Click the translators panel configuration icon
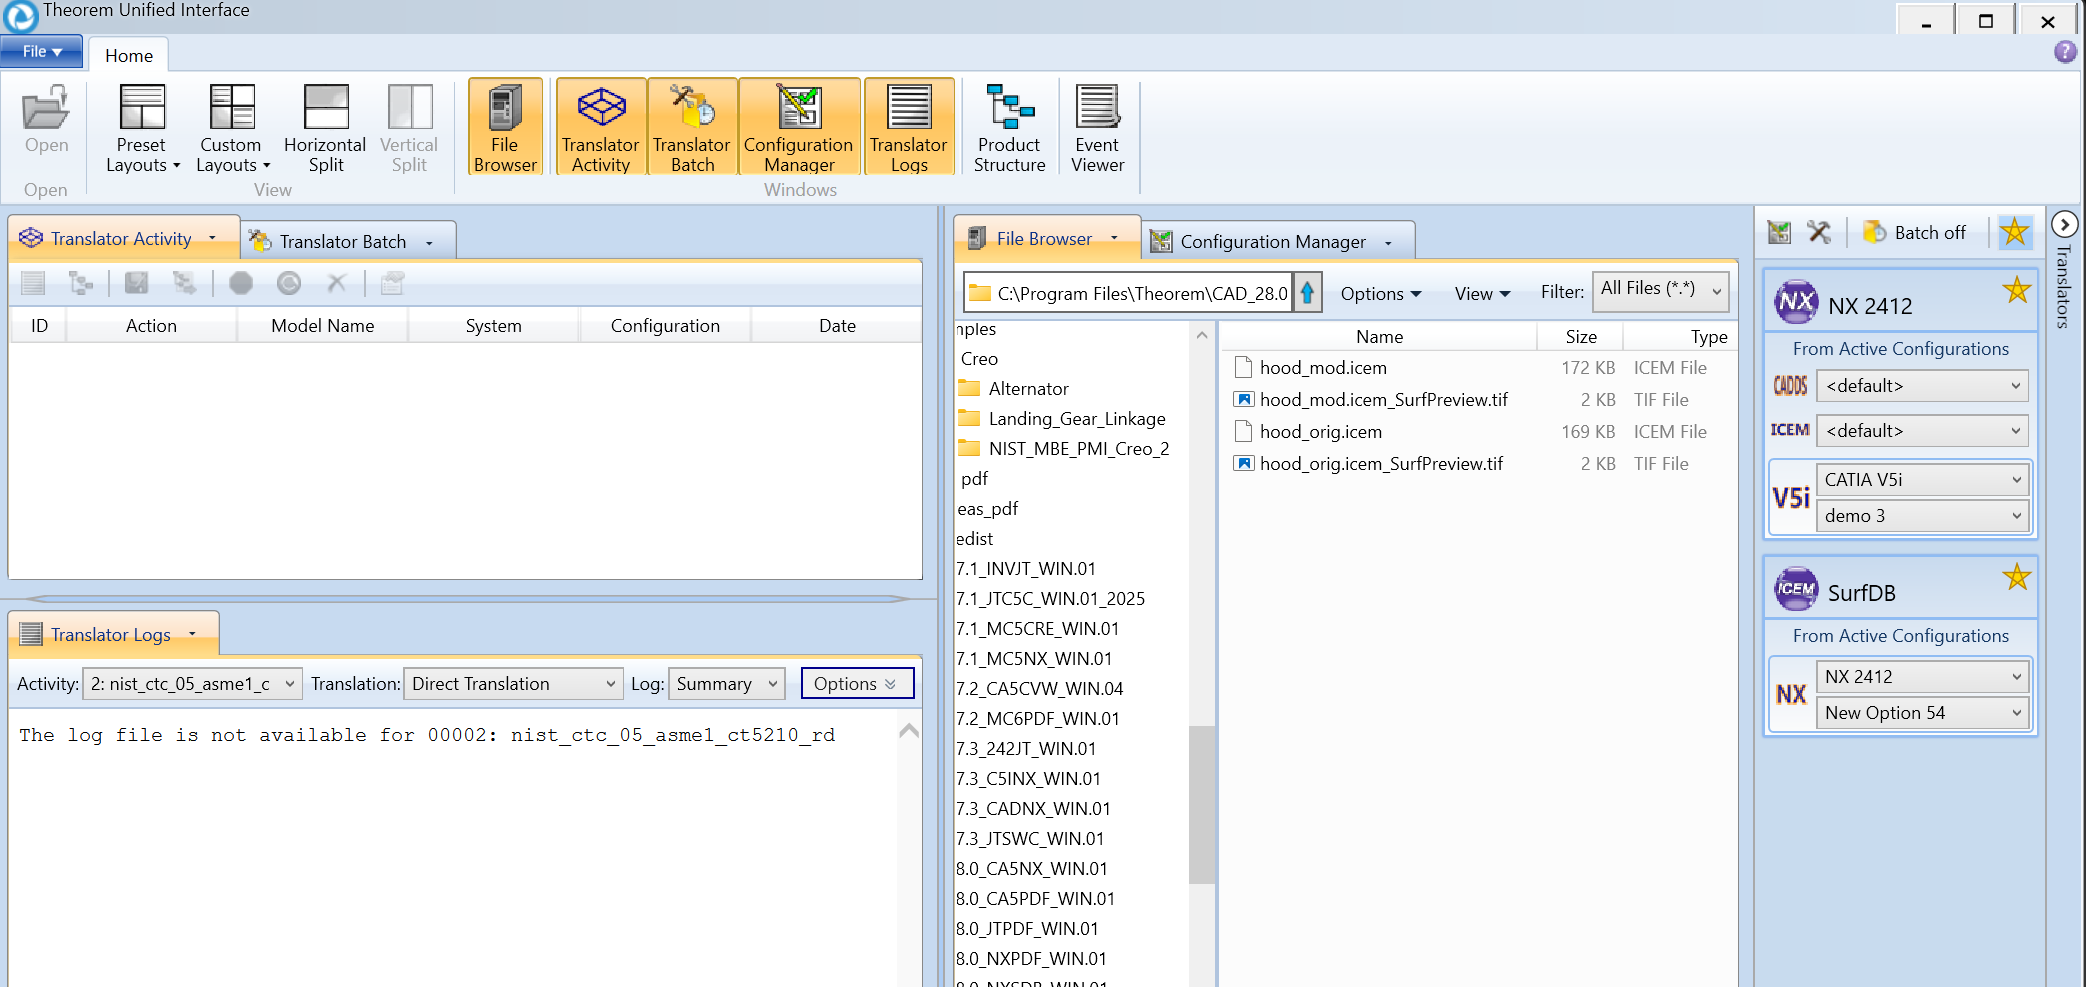Viewport: 2086px width, 987px height. [x=1779, y=233]
